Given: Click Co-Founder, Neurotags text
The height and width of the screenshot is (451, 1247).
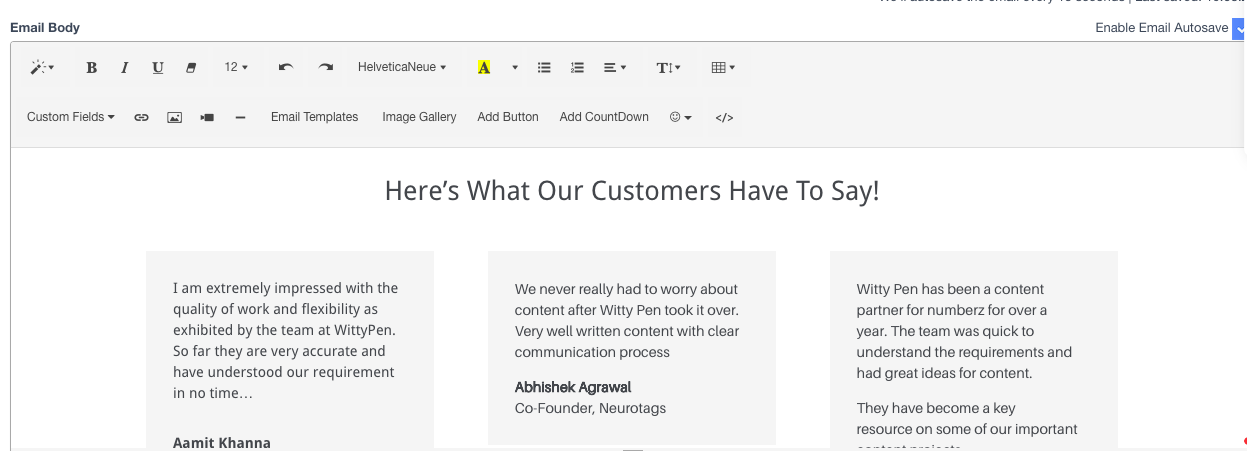Looking at the screenshot, I should point(590,408).
